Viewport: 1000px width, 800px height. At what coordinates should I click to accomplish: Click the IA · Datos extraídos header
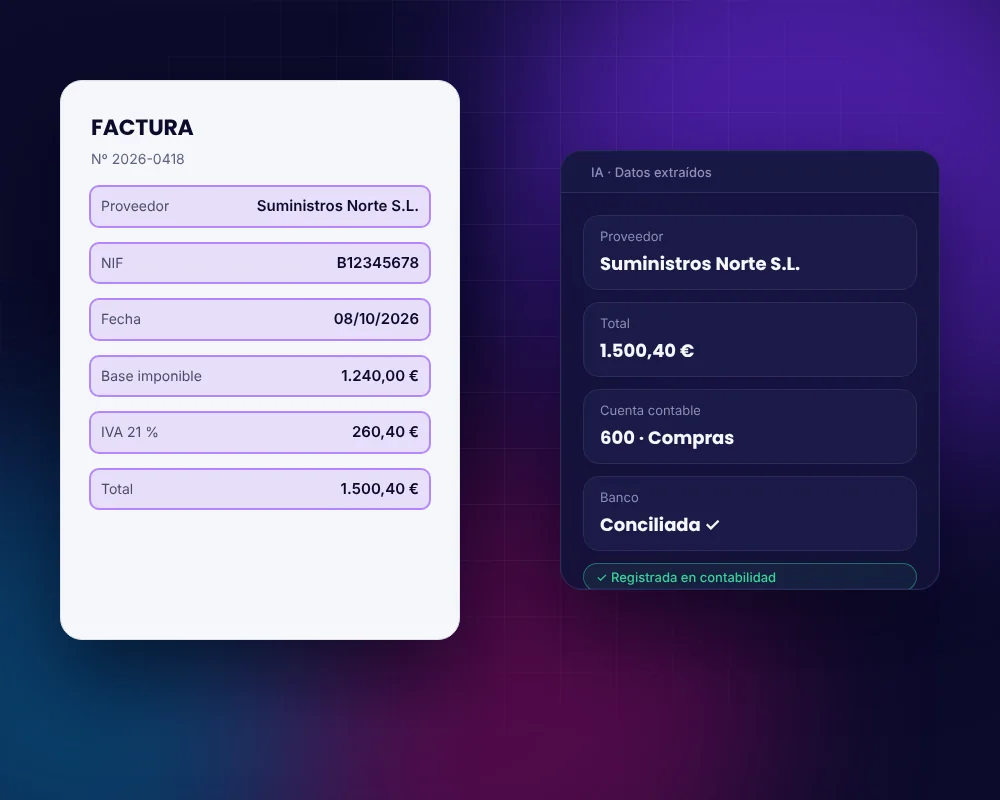(x=651, y=172)
